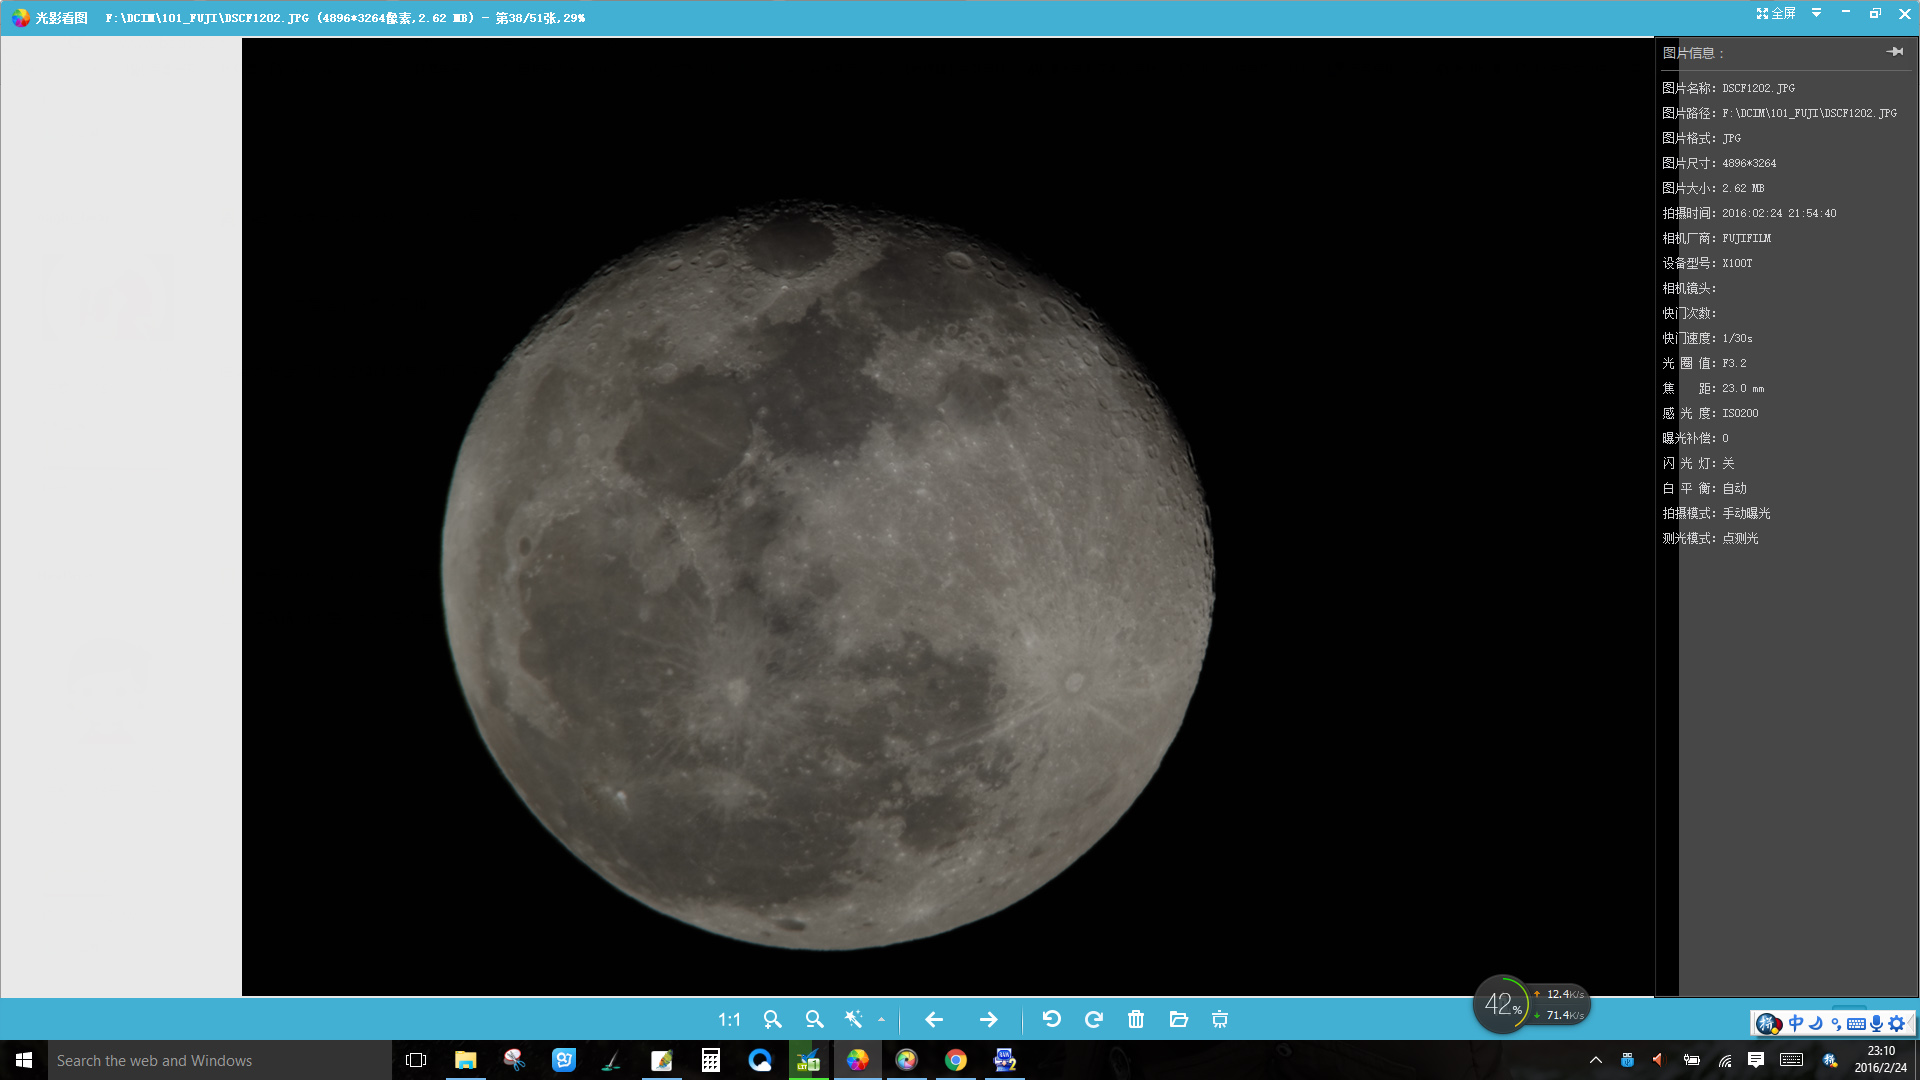Open Task View on the taskbar
The width and height of the screenshot is (1920, 1080).
[416, 1060]
